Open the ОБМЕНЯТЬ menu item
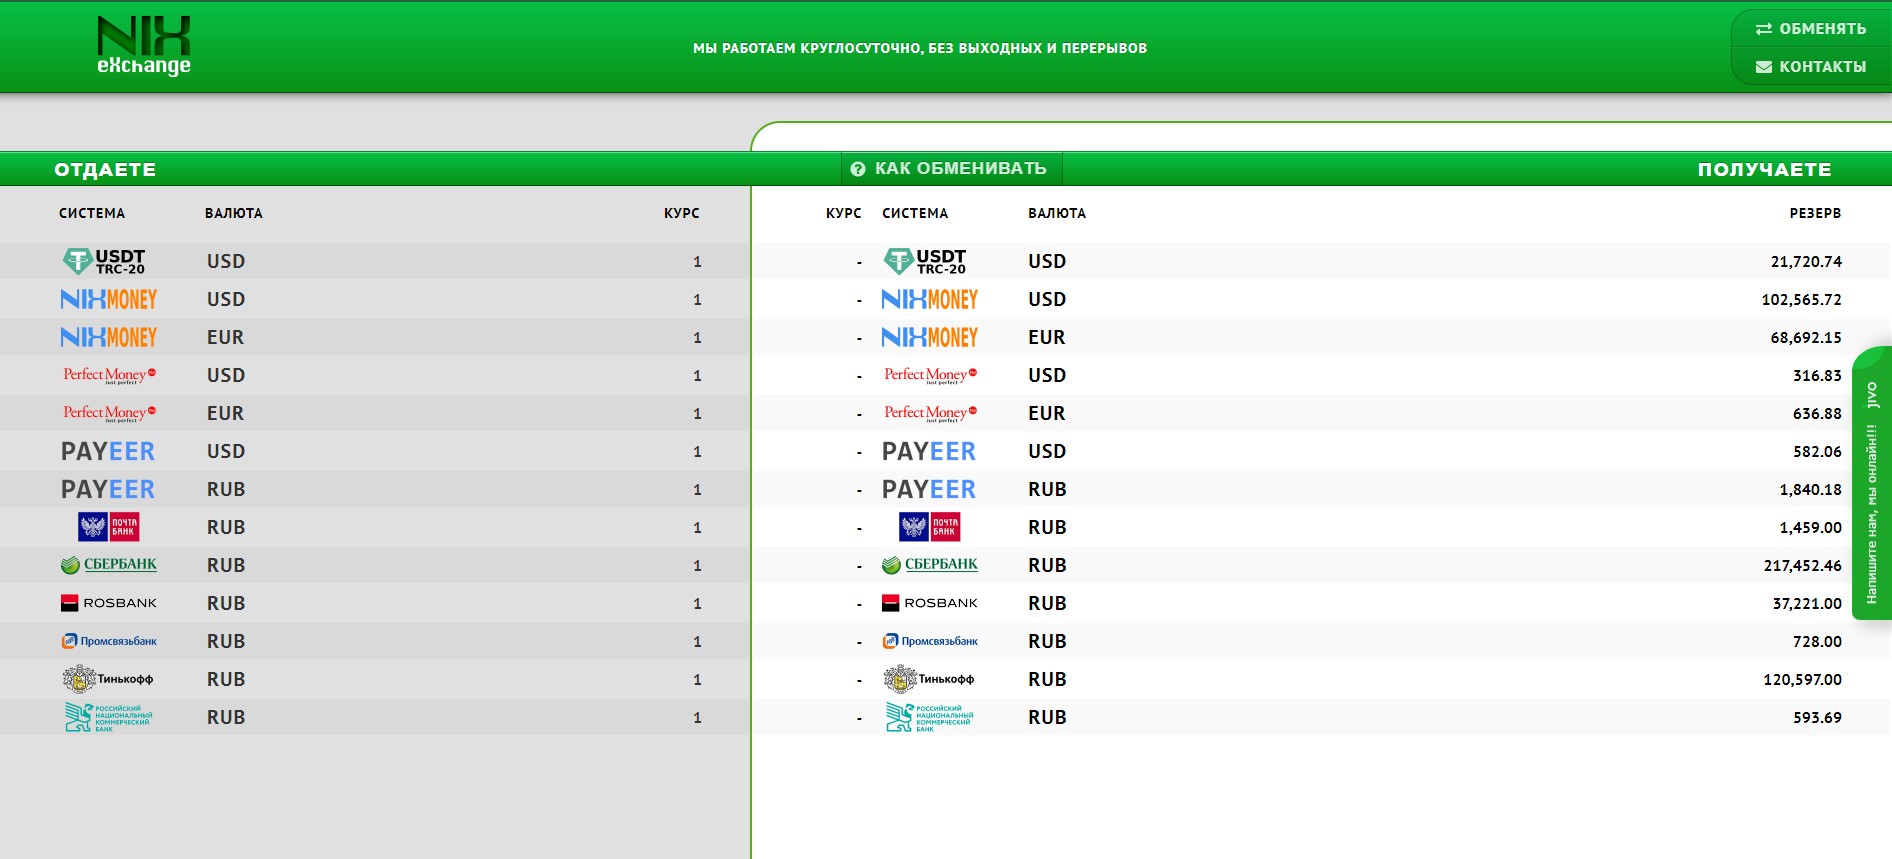The image size is (1892, 859). click(x=1811, y=29)
